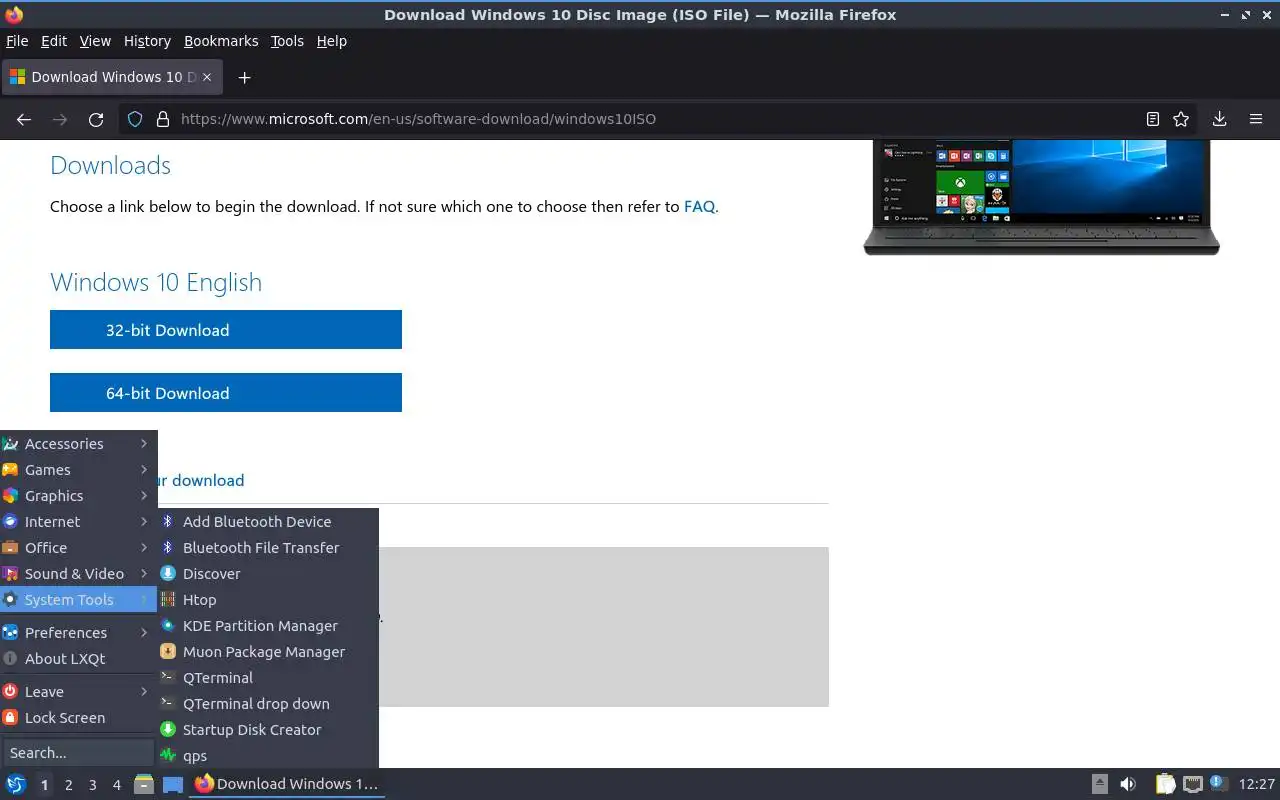
Task: Open the volume speaker tray icon
Action: click(x=1128, y=784)
